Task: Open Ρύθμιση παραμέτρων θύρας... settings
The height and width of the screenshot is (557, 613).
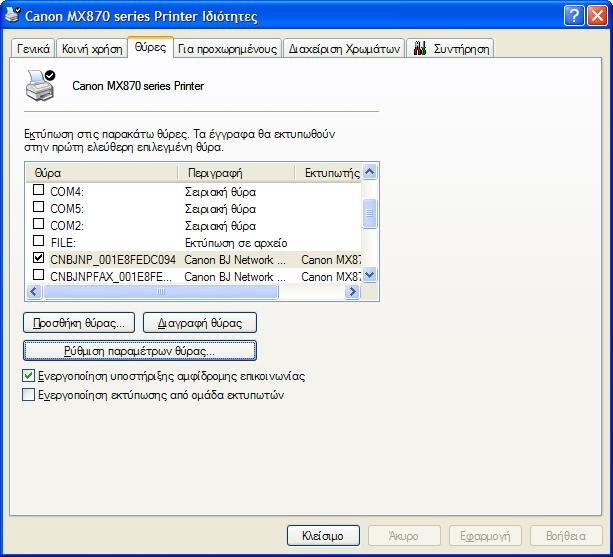Action: [x=140, y=351]
